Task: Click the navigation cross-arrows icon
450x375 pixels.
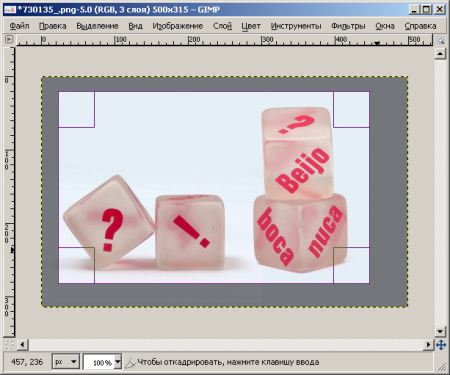Action: click(x=441, y=345)
